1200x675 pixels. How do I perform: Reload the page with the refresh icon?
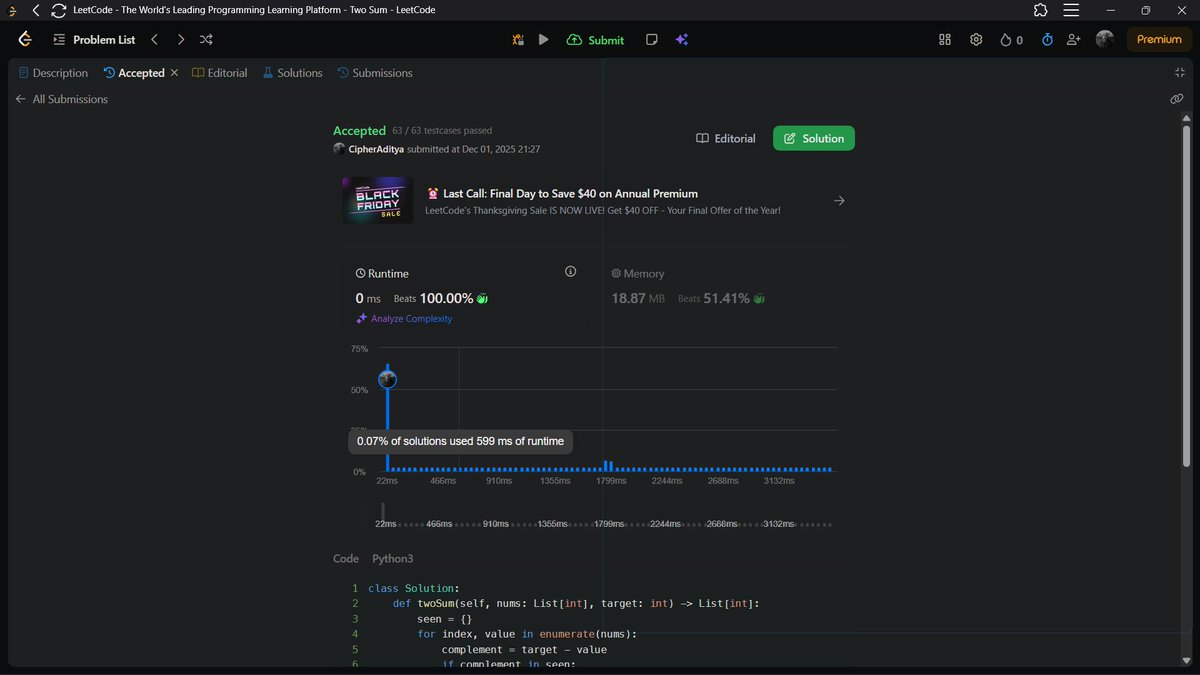[58, 10]
